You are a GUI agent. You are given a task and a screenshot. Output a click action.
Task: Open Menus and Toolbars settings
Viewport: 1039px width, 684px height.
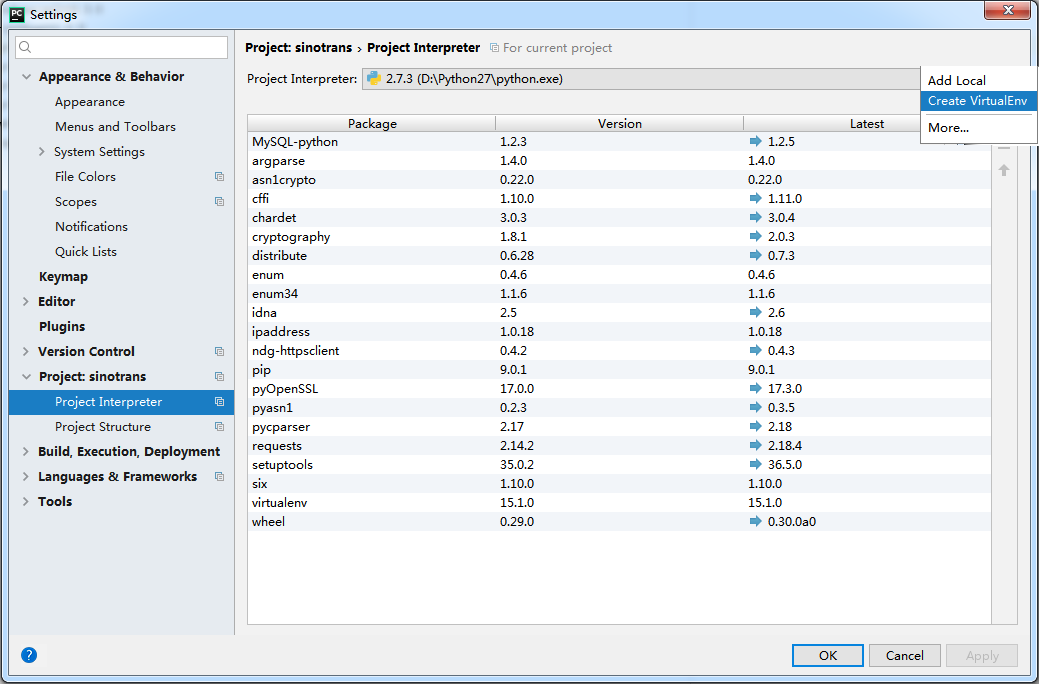(x=115, y=127)
